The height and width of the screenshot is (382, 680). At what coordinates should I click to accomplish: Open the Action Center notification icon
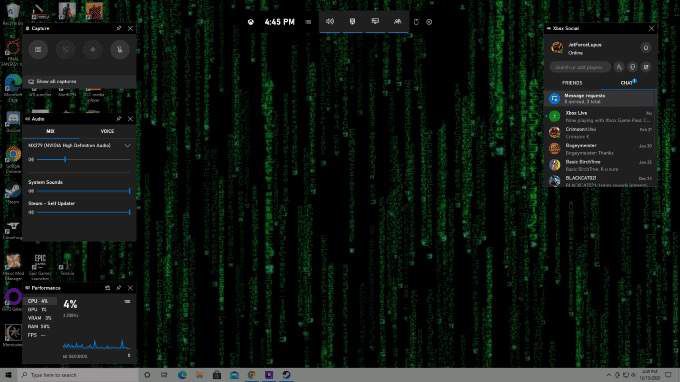point(669,375)
